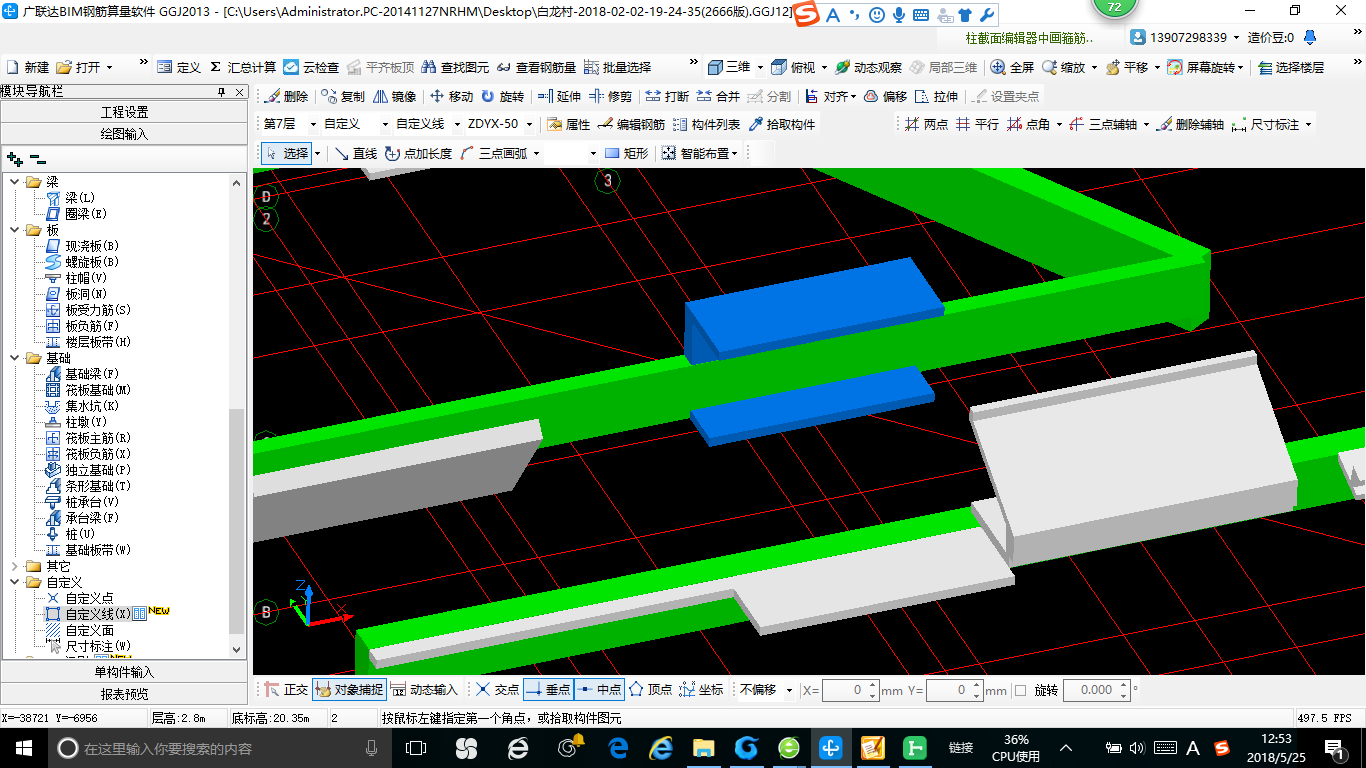Run 汇总计算 summary calculation
The width and height of the screenshot is (1366, 768).
click(242, 67)
